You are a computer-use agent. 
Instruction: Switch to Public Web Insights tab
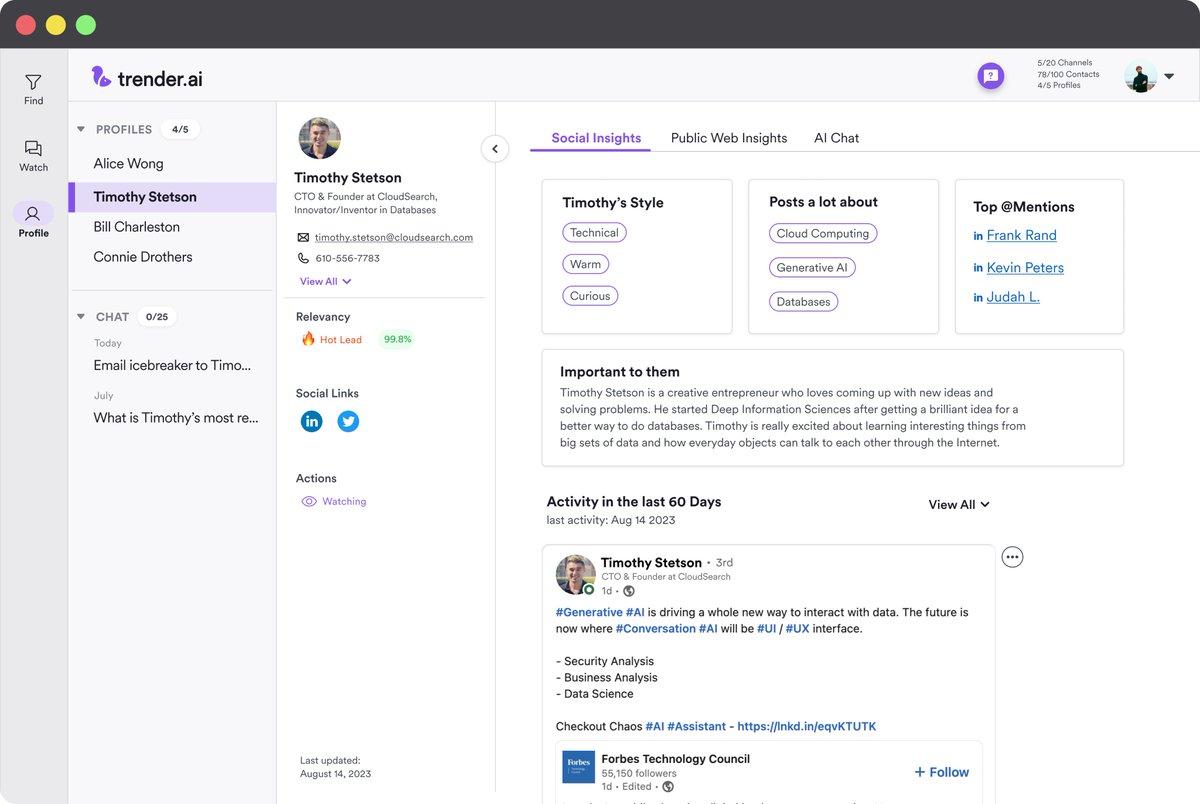coord(729,138)
